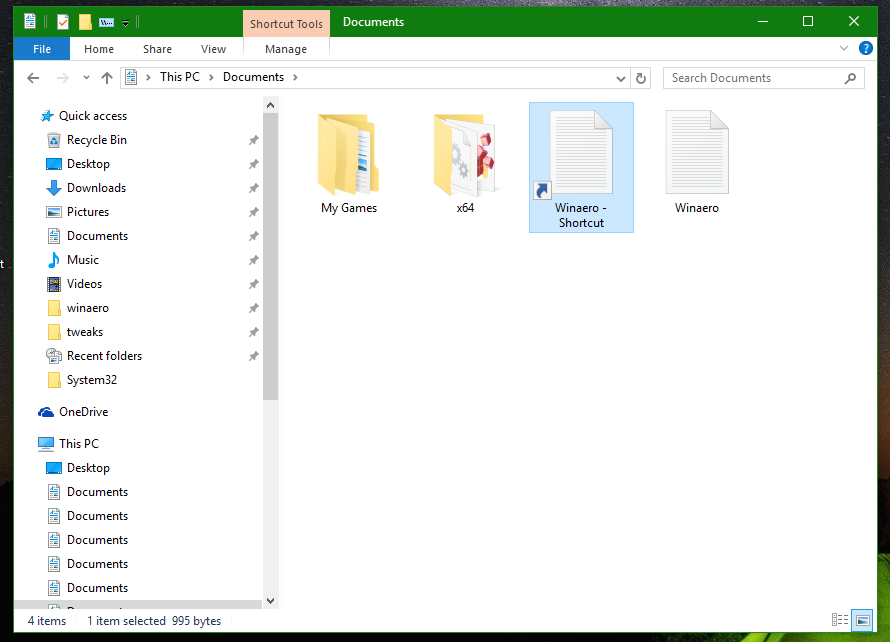Go back to the previous folder

click(x=32, y=77)
